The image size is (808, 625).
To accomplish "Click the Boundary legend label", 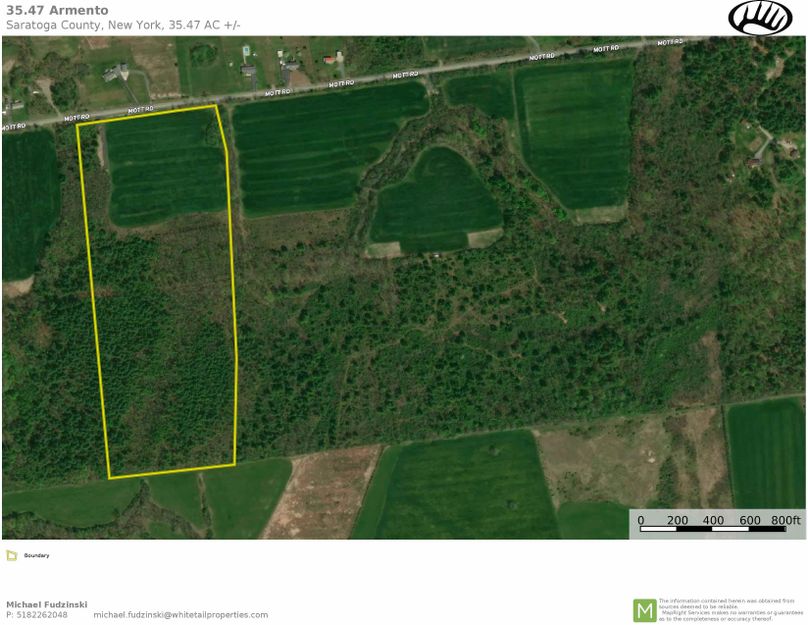I will point(37,555).
